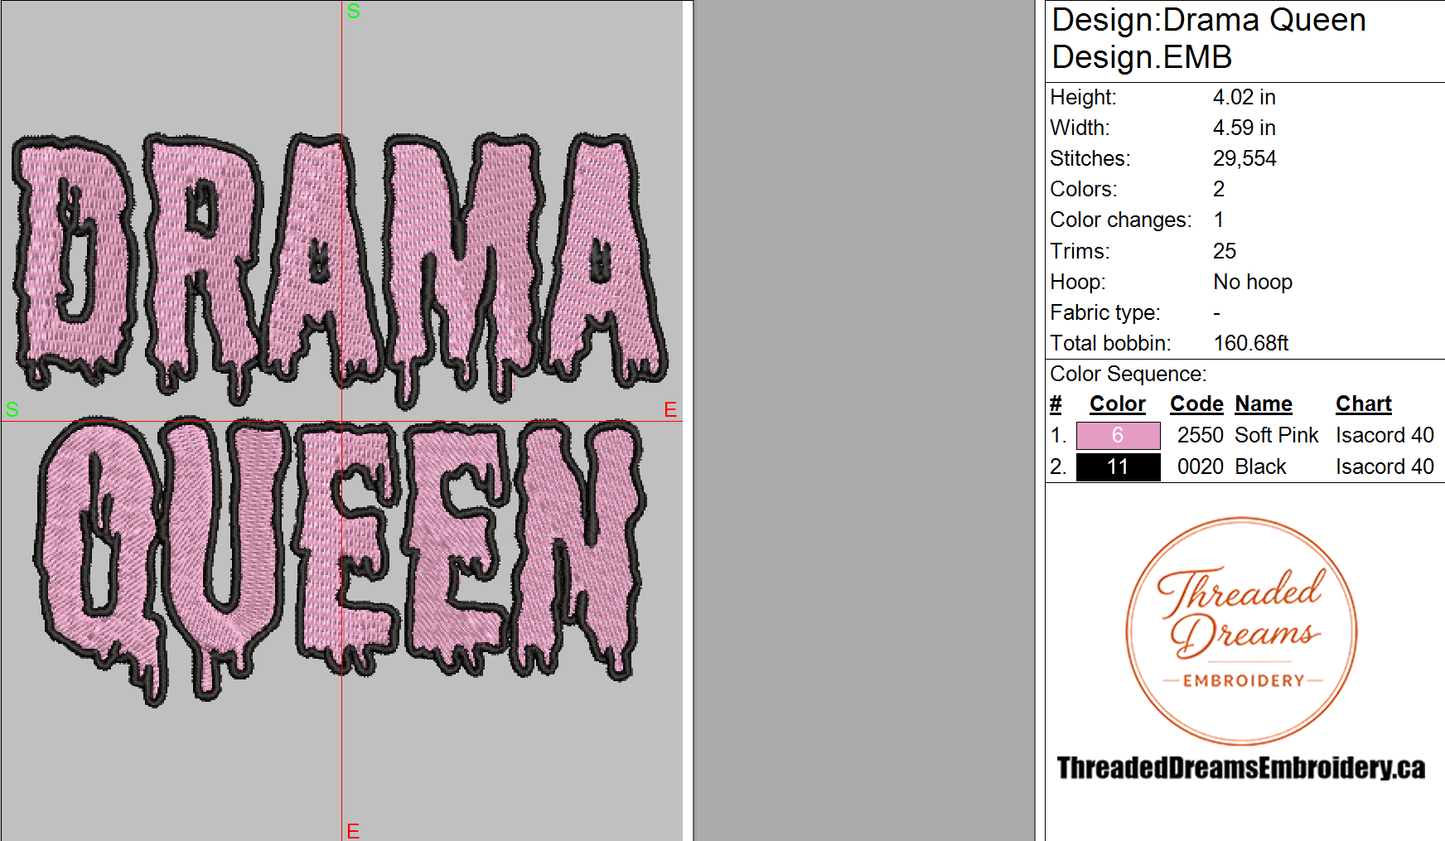Click the red E end marker at the bottom of the design

pyautogui.click(x=353, y=831)
